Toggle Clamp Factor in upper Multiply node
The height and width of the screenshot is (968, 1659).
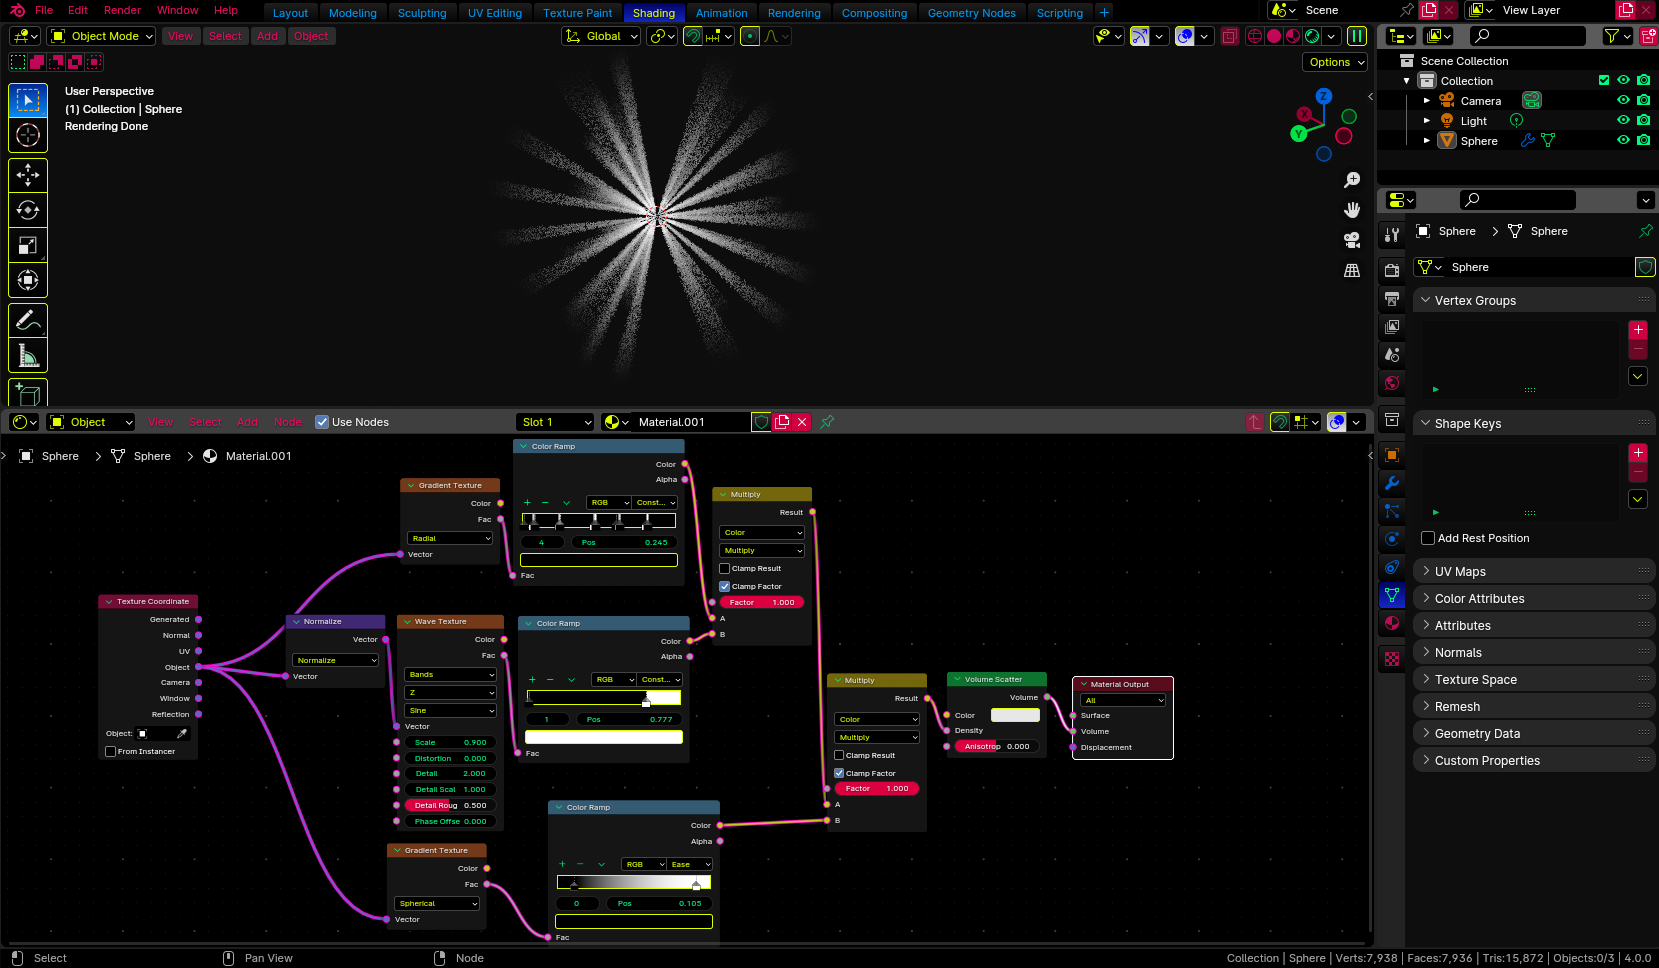tap(725, 586)
